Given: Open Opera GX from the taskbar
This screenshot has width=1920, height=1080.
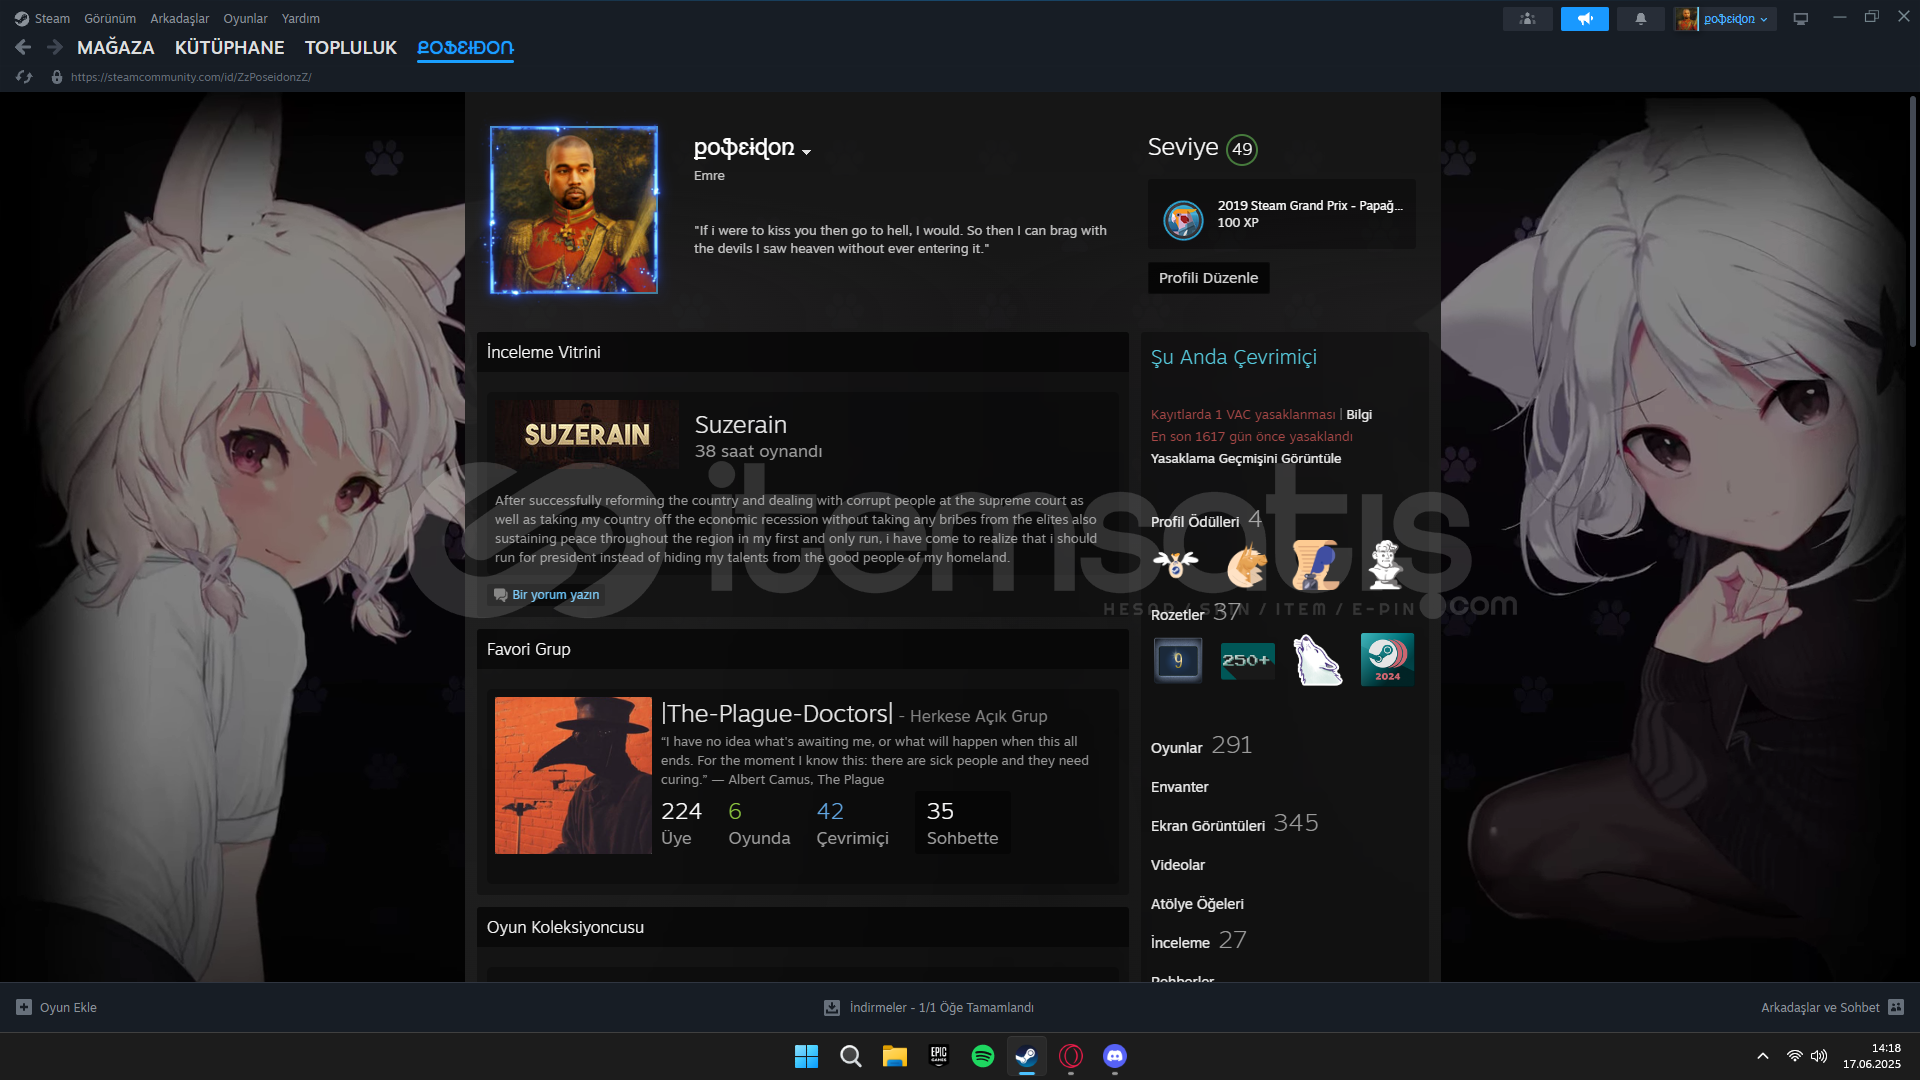Looking at the screenshot, I should pyautogui.click(x=1071, y=1056).
